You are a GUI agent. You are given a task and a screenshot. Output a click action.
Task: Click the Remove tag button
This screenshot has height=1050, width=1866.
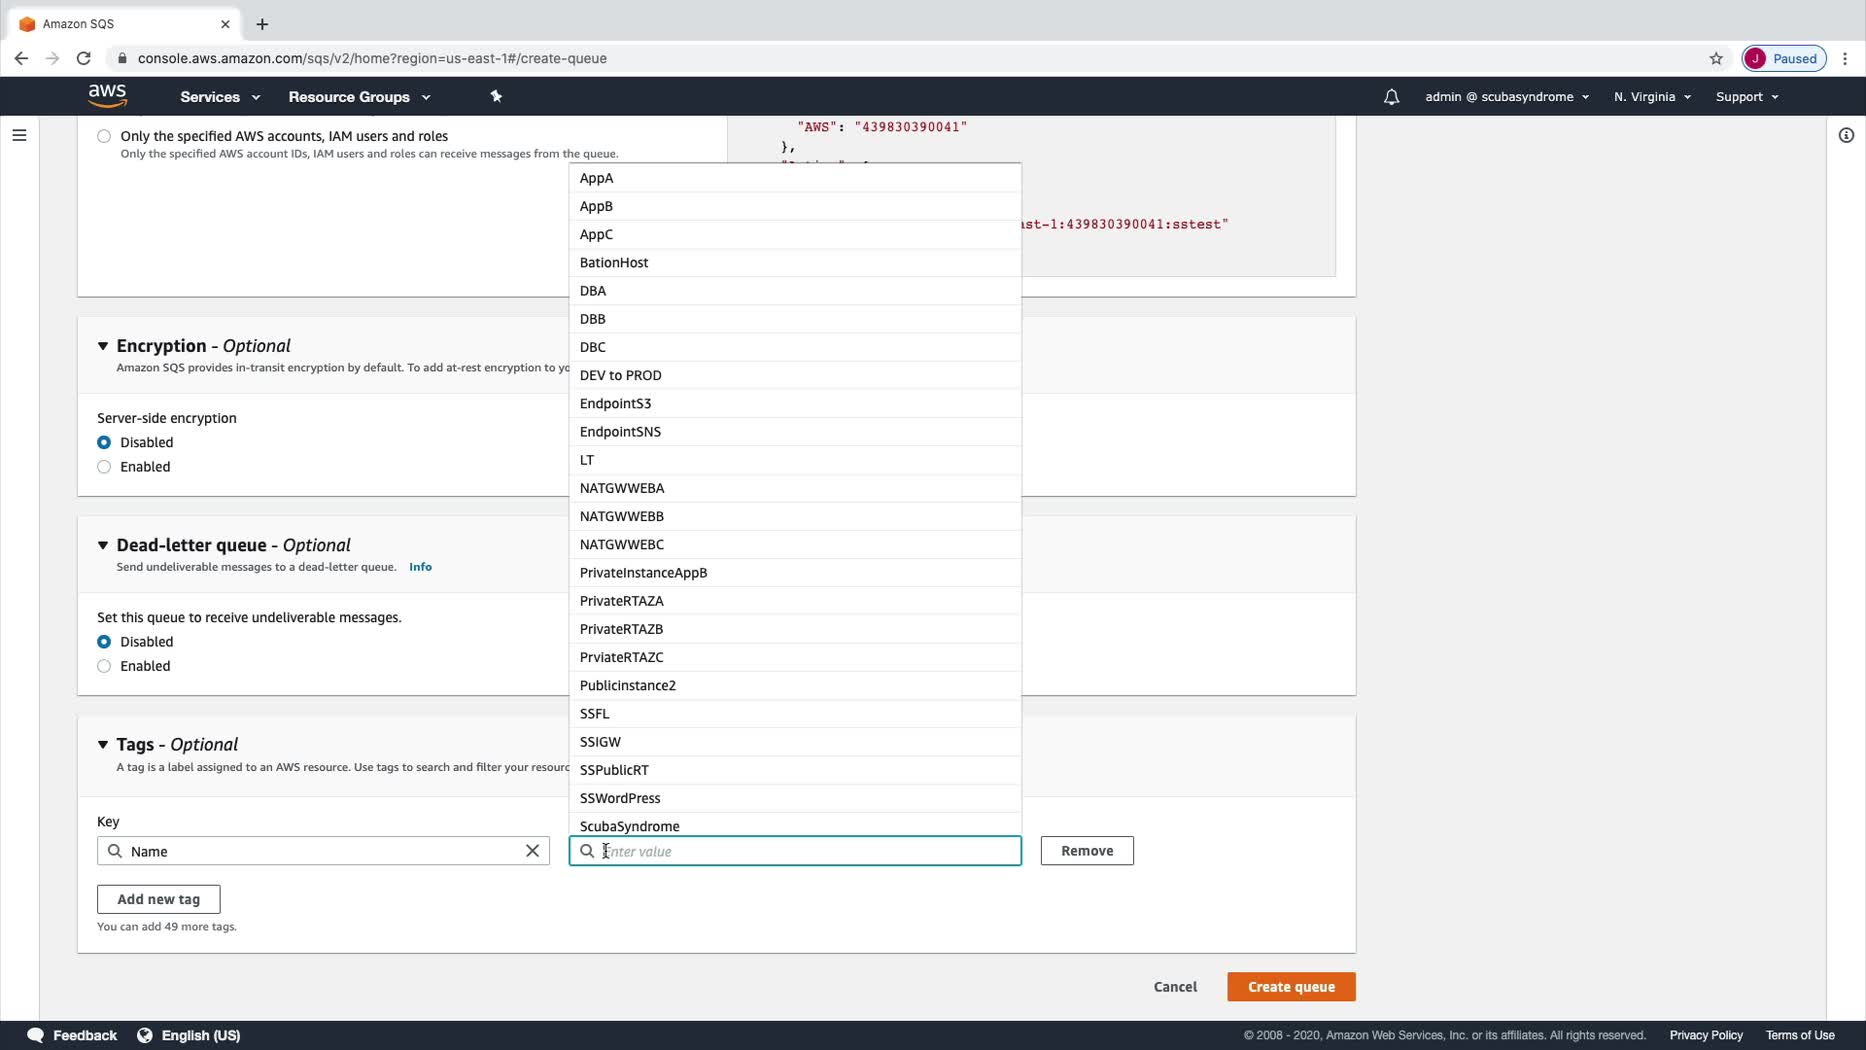[x=1087, y=851]
